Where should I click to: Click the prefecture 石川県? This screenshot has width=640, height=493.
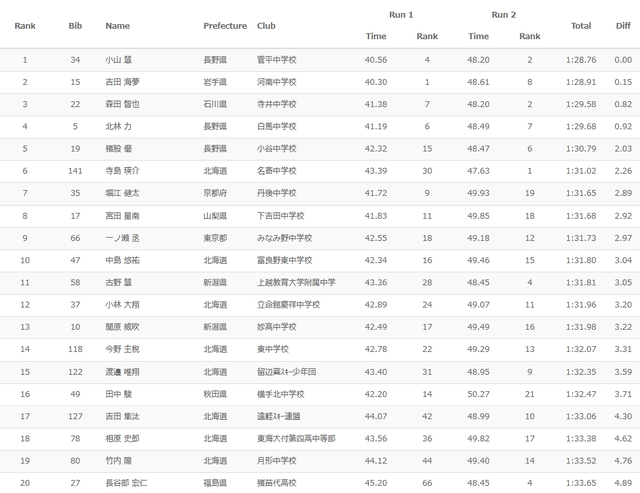[x=215, y=104]
